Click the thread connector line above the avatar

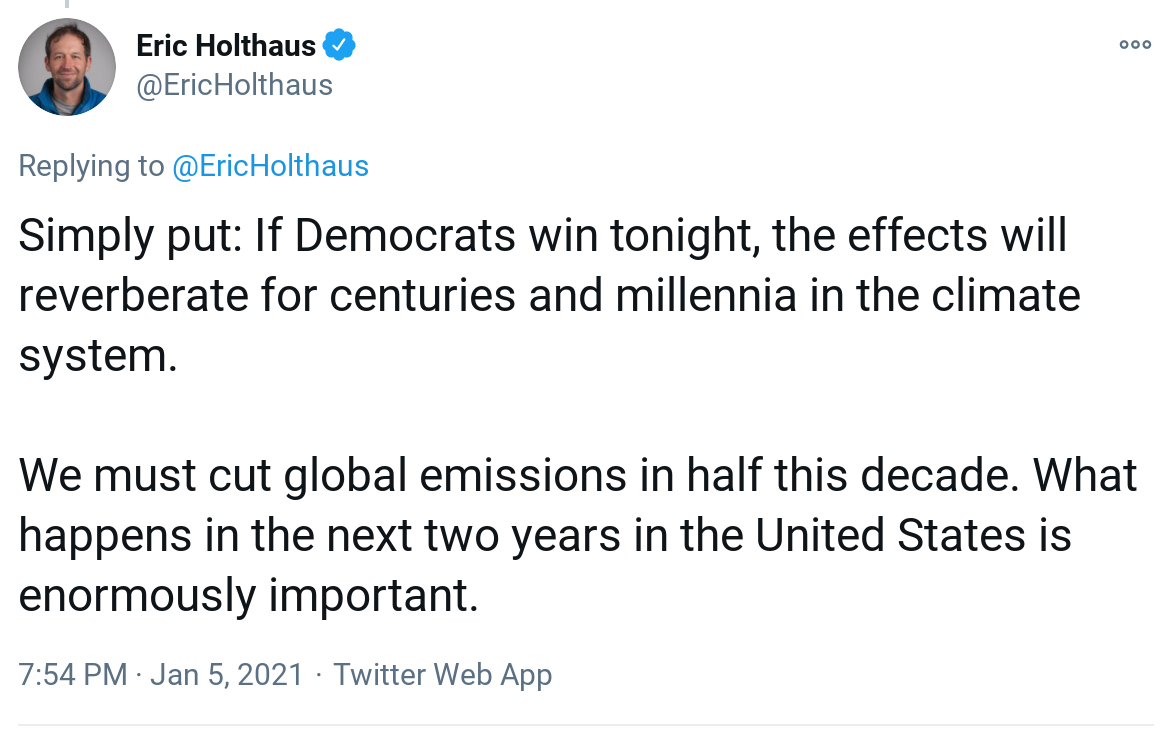pyautogui.click(x=67, y=4)
